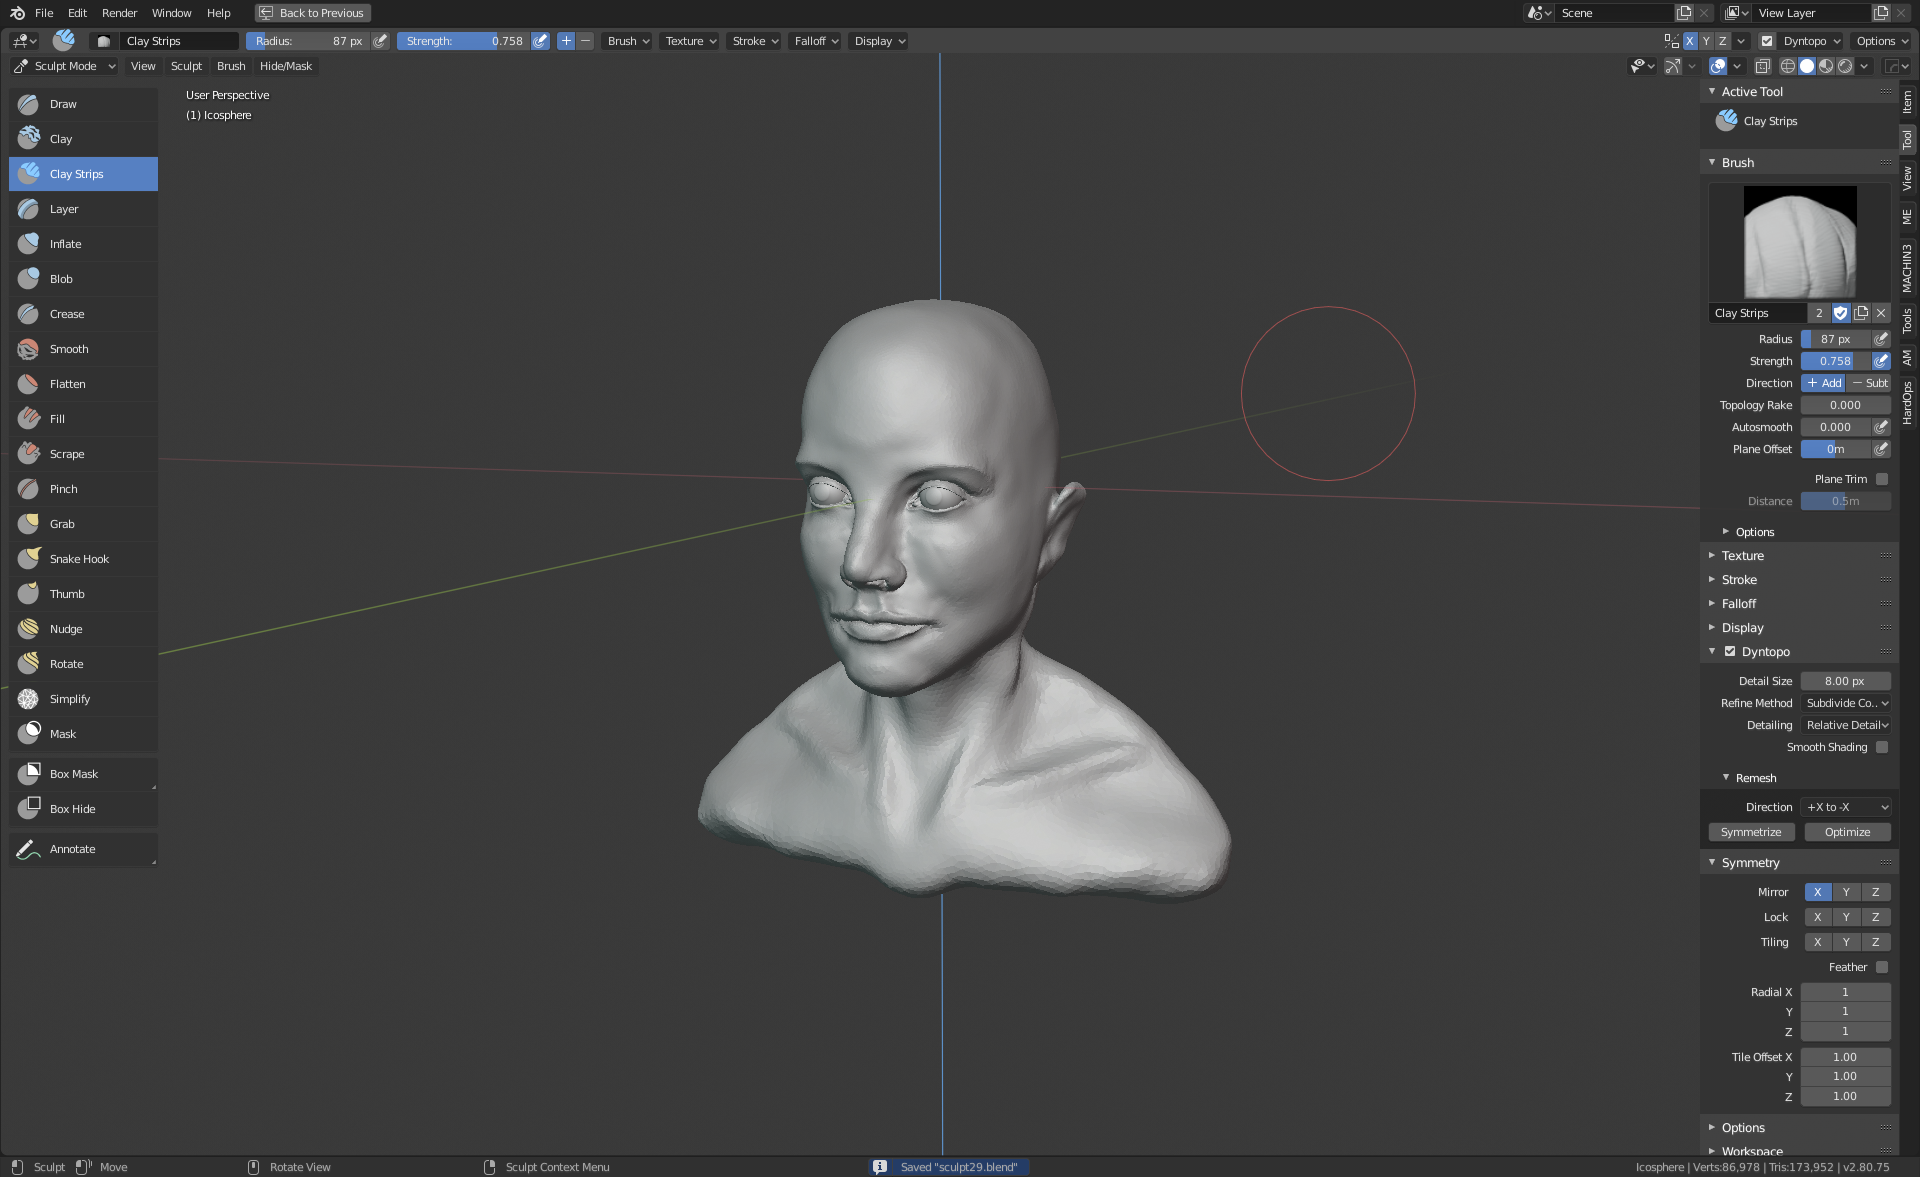This screenshot has width=1920, height=1177.
Task: Open the Refine Method dropdown
Action: tap(1846, 703)
